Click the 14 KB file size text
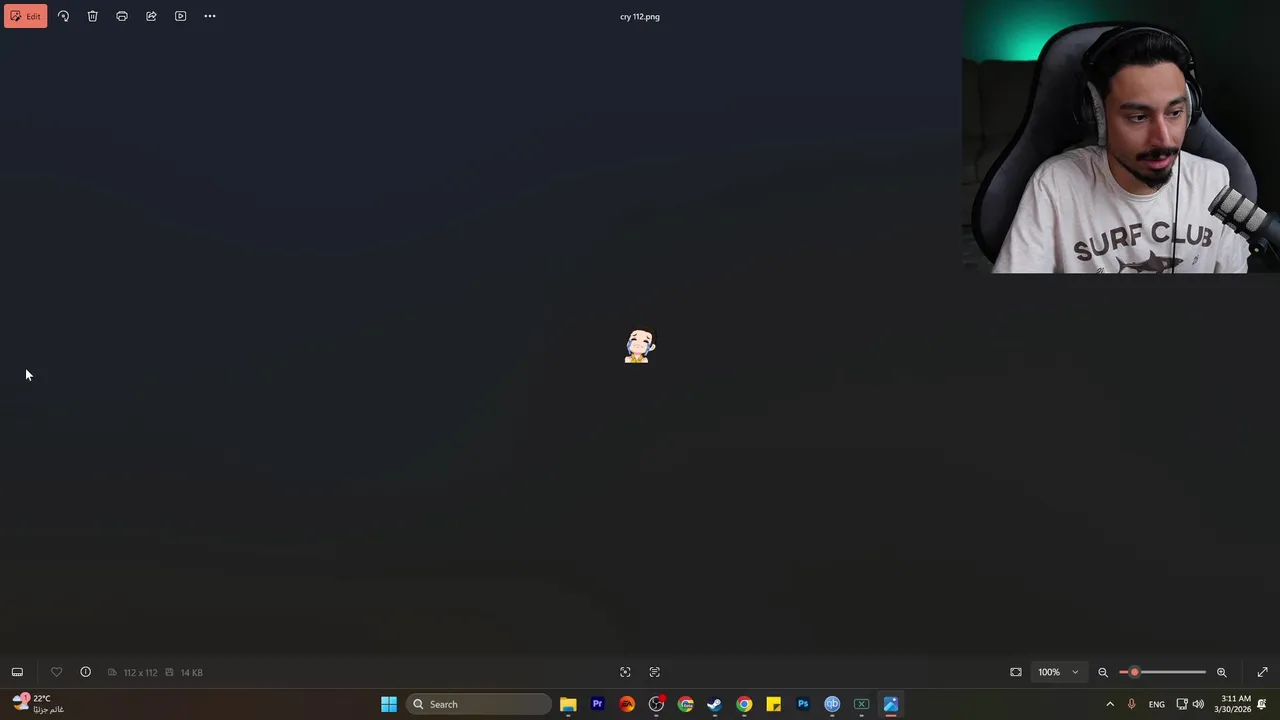This screenshot has height=720, width=1280. point(191,673)
